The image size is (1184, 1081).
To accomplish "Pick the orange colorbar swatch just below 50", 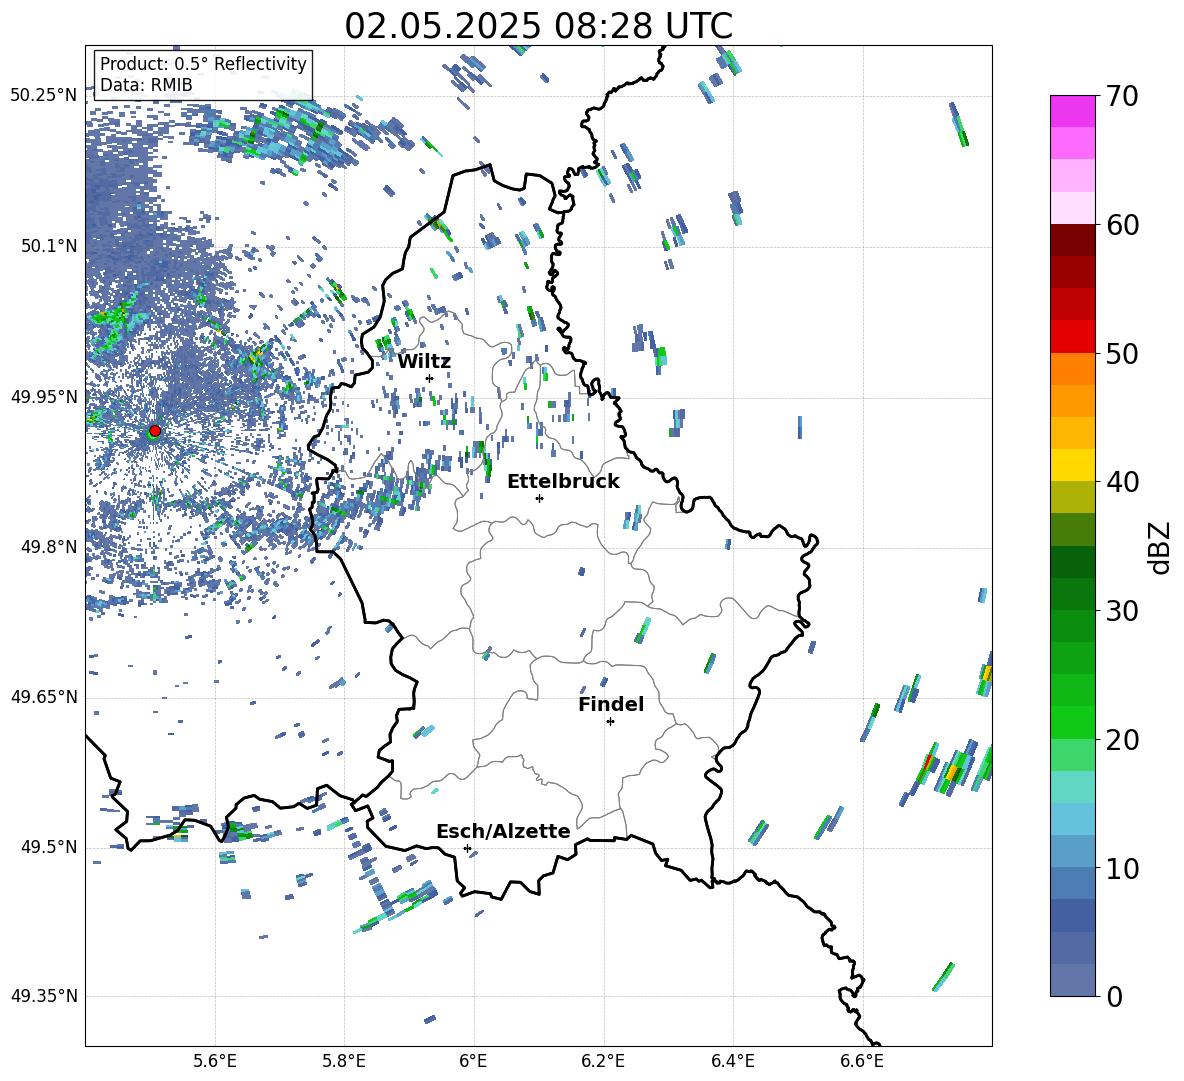I will pos(1072,369).
